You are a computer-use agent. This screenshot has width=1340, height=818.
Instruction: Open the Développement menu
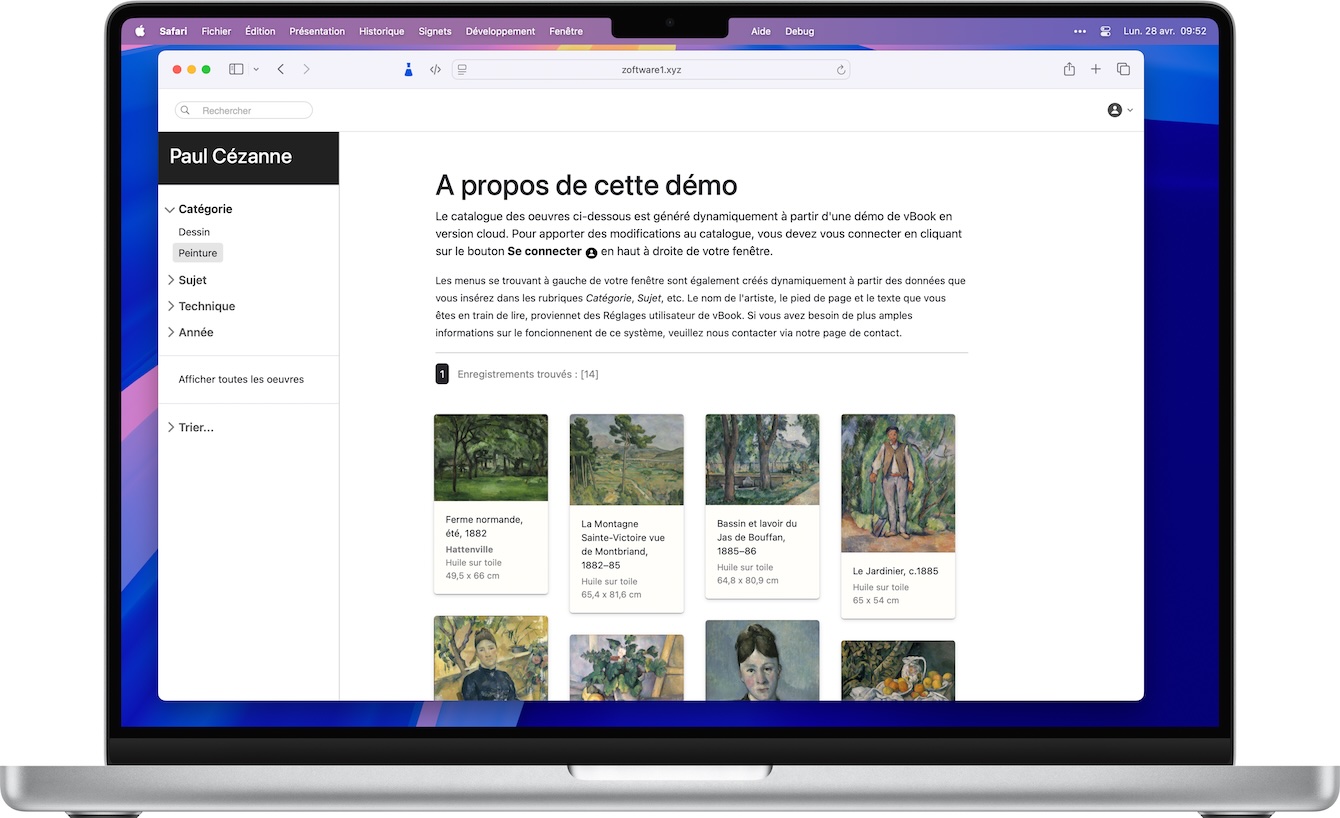pyautogui.click(x=500, y=31)
